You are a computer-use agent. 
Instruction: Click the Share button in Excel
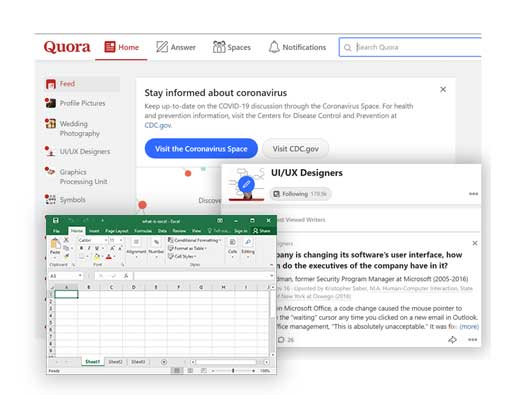(x=262, y=231)
